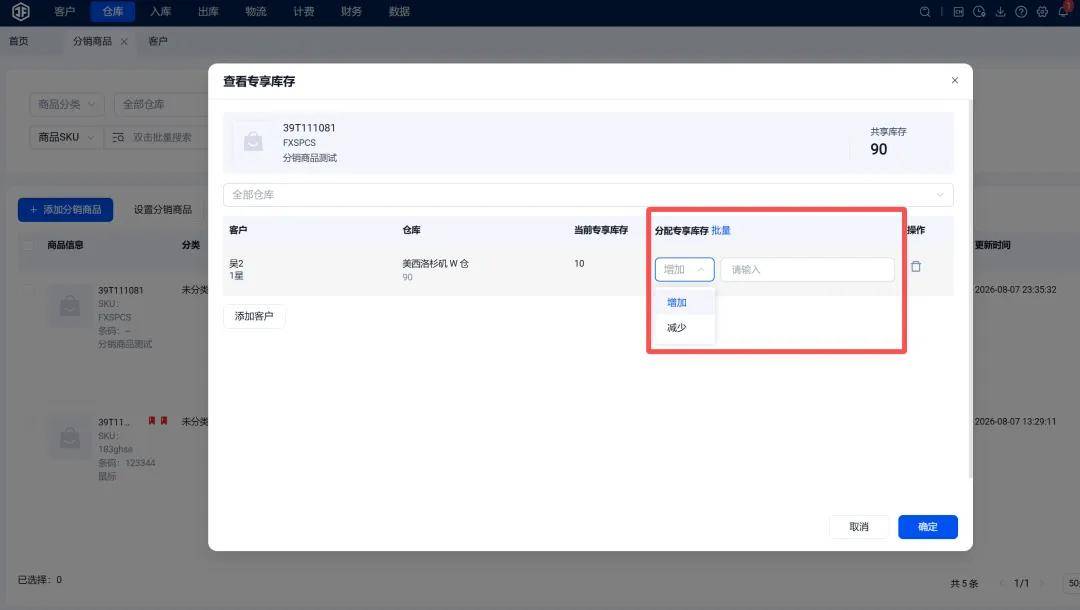
Task: Open the 商品SKU search type dropdown
Action: (66, 137)
